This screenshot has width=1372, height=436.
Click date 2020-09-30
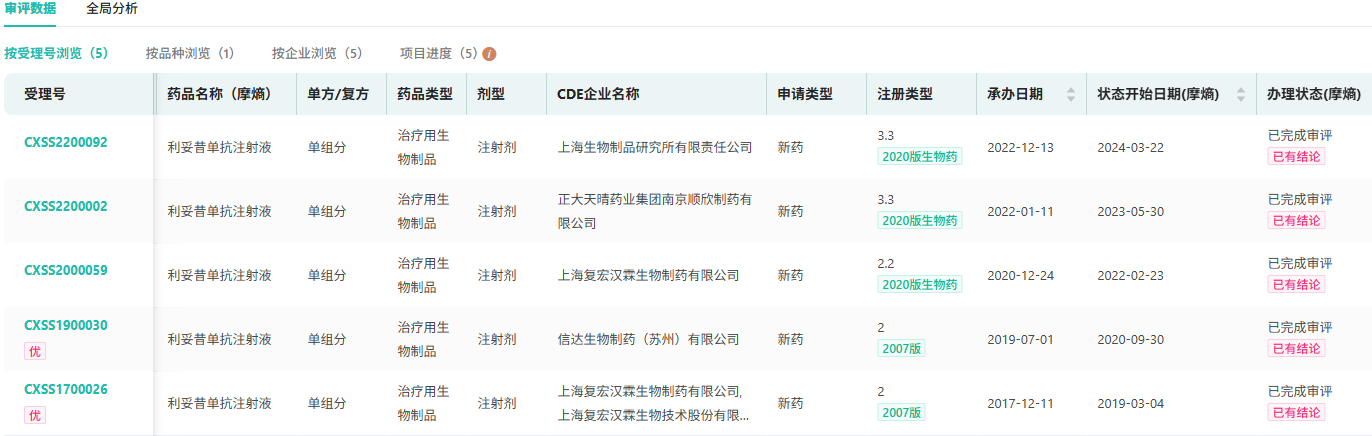pos(1130,339)
